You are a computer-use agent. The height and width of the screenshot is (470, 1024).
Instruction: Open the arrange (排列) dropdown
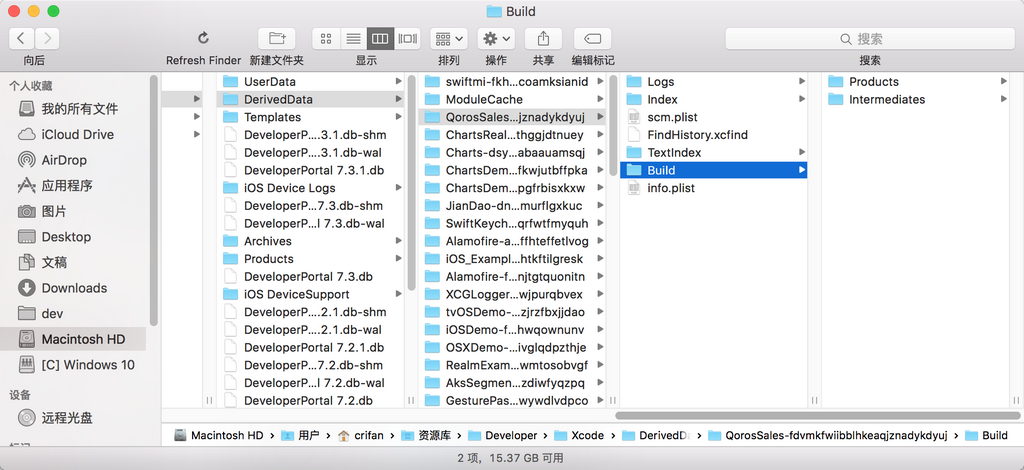pos(449,39)
